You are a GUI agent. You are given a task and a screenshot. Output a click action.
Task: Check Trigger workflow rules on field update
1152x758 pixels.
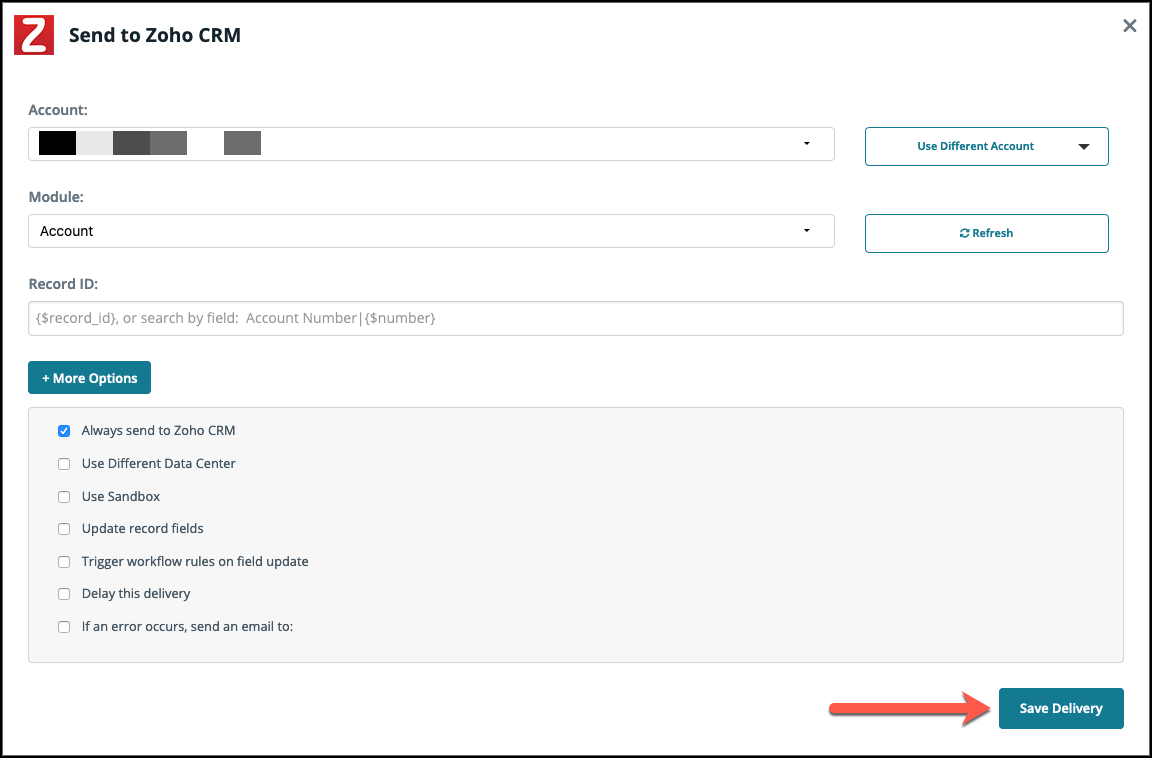(x=64, y=562)
